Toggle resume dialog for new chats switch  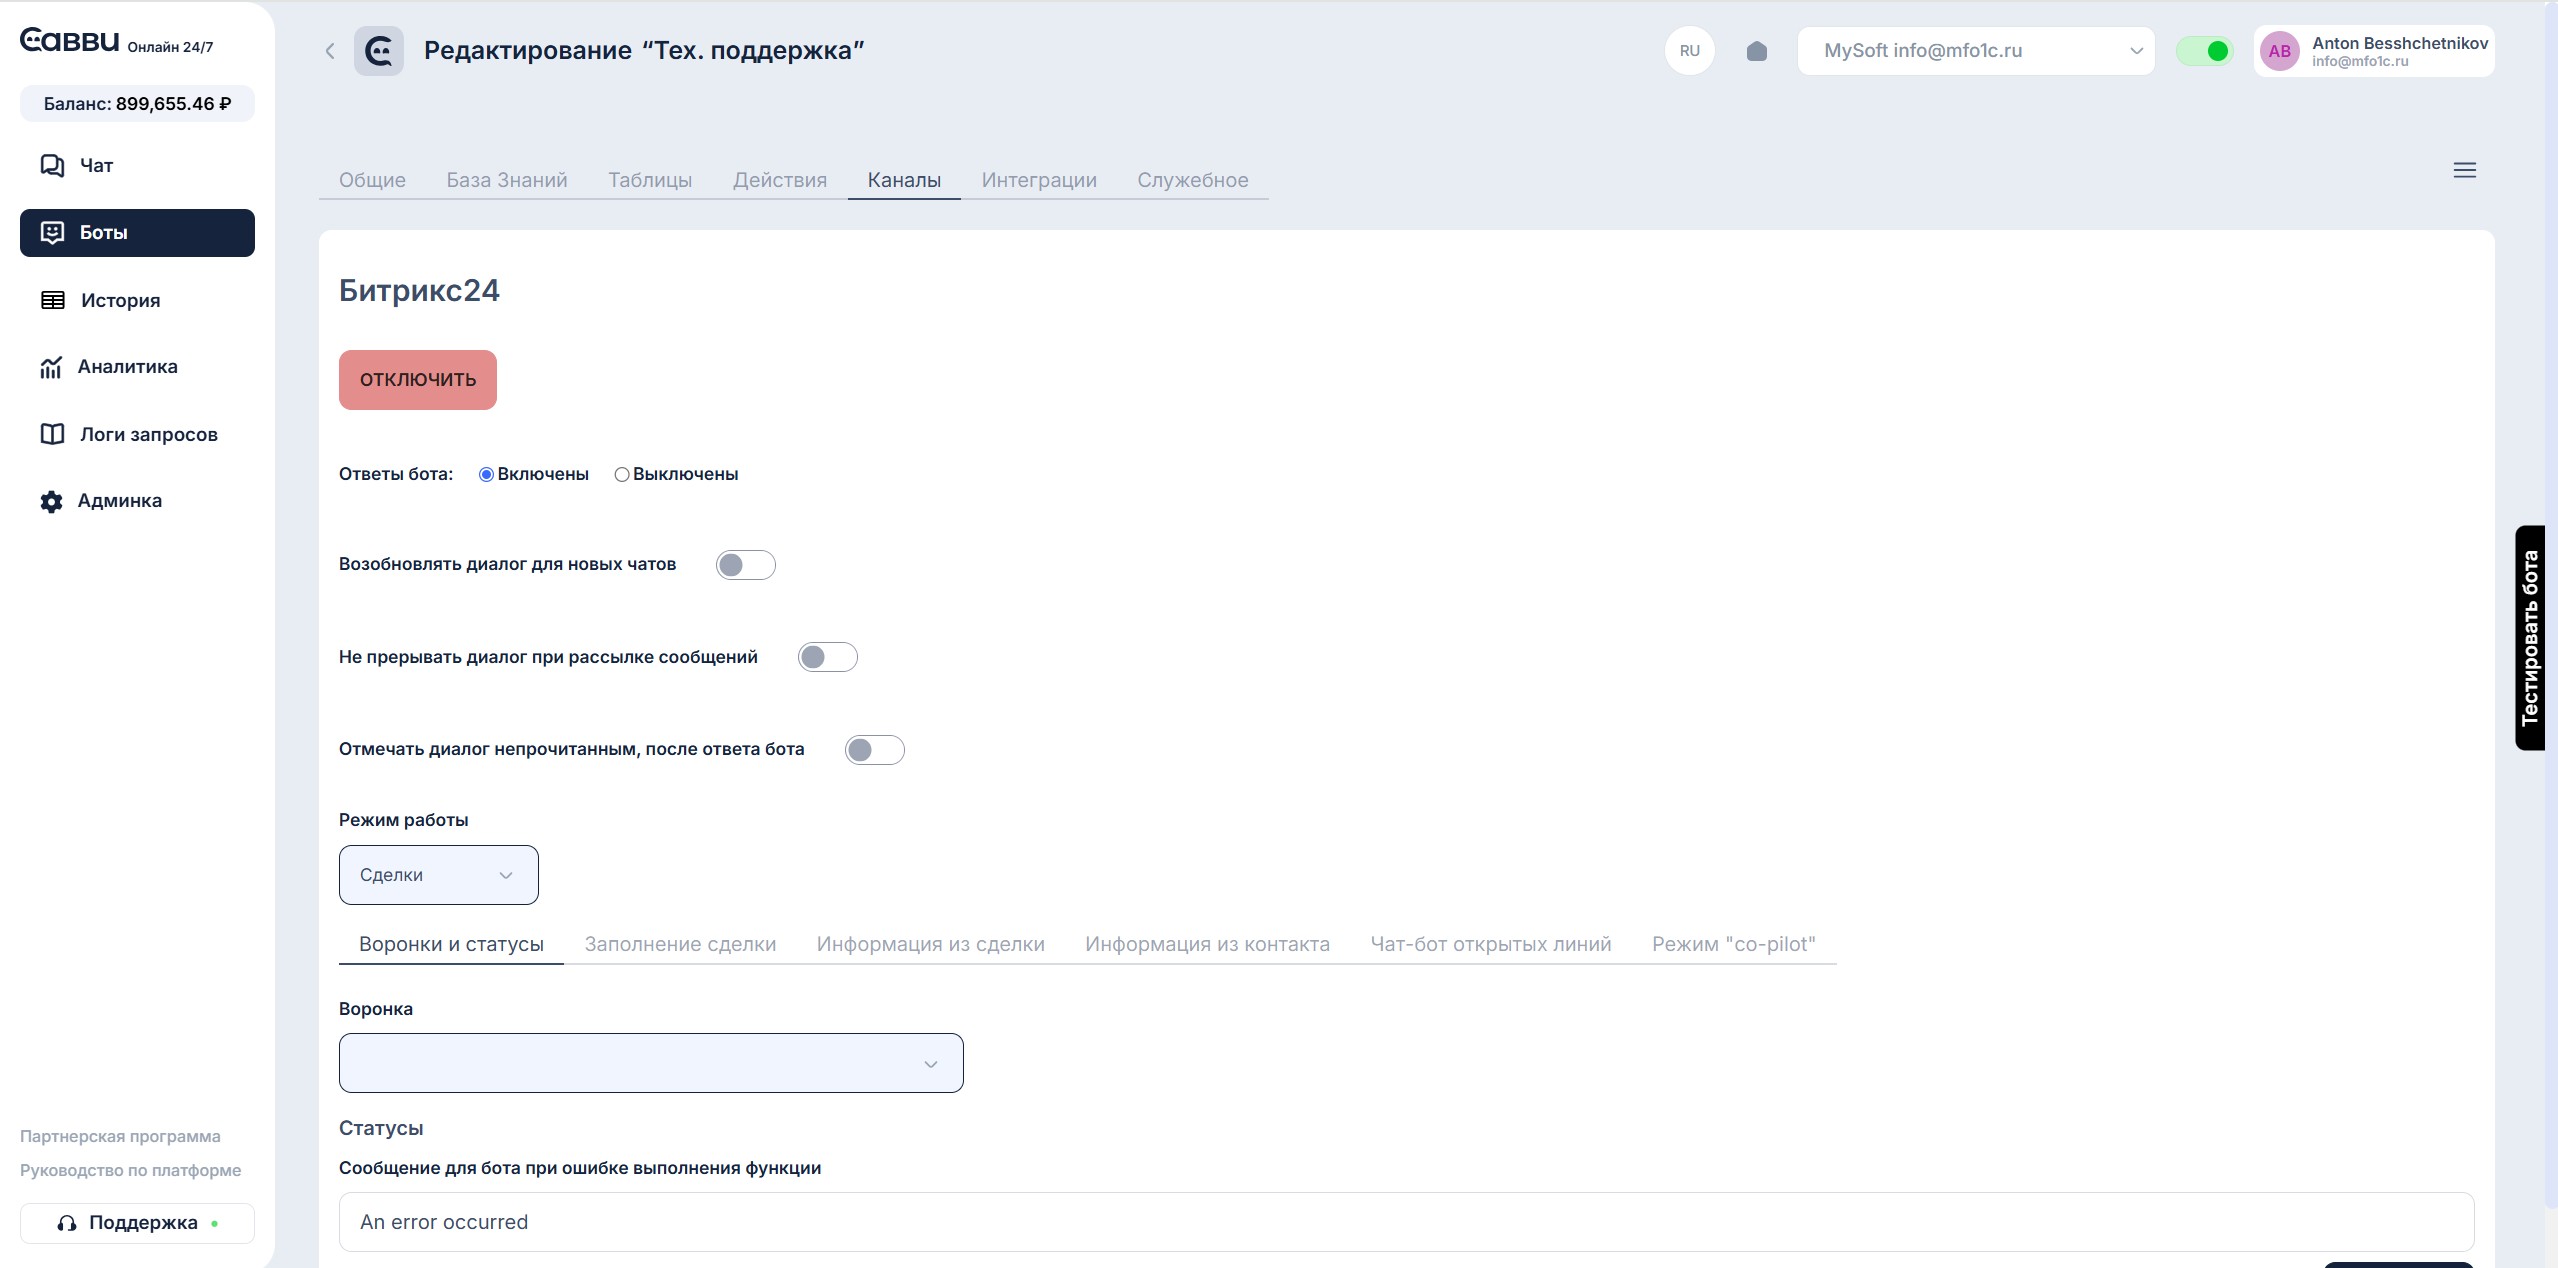tap(745, 565)
